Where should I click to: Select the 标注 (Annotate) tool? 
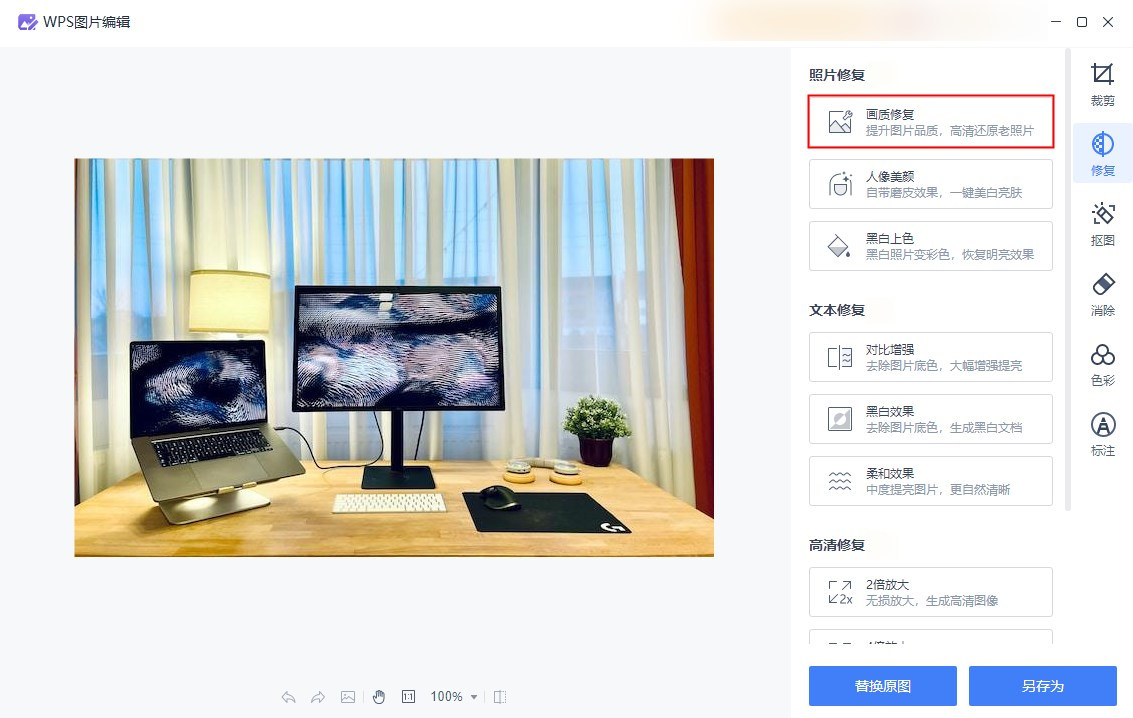tap(1102, 435)
